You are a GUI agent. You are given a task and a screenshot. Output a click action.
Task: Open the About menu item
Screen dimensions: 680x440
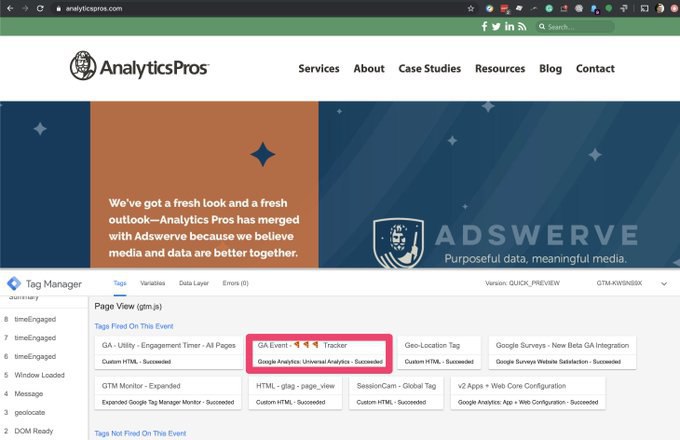(369, 68)
